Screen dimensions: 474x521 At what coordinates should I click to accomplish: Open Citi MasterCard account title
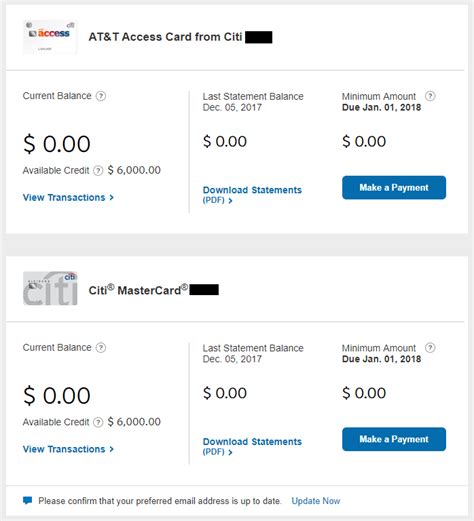(138, 290)
